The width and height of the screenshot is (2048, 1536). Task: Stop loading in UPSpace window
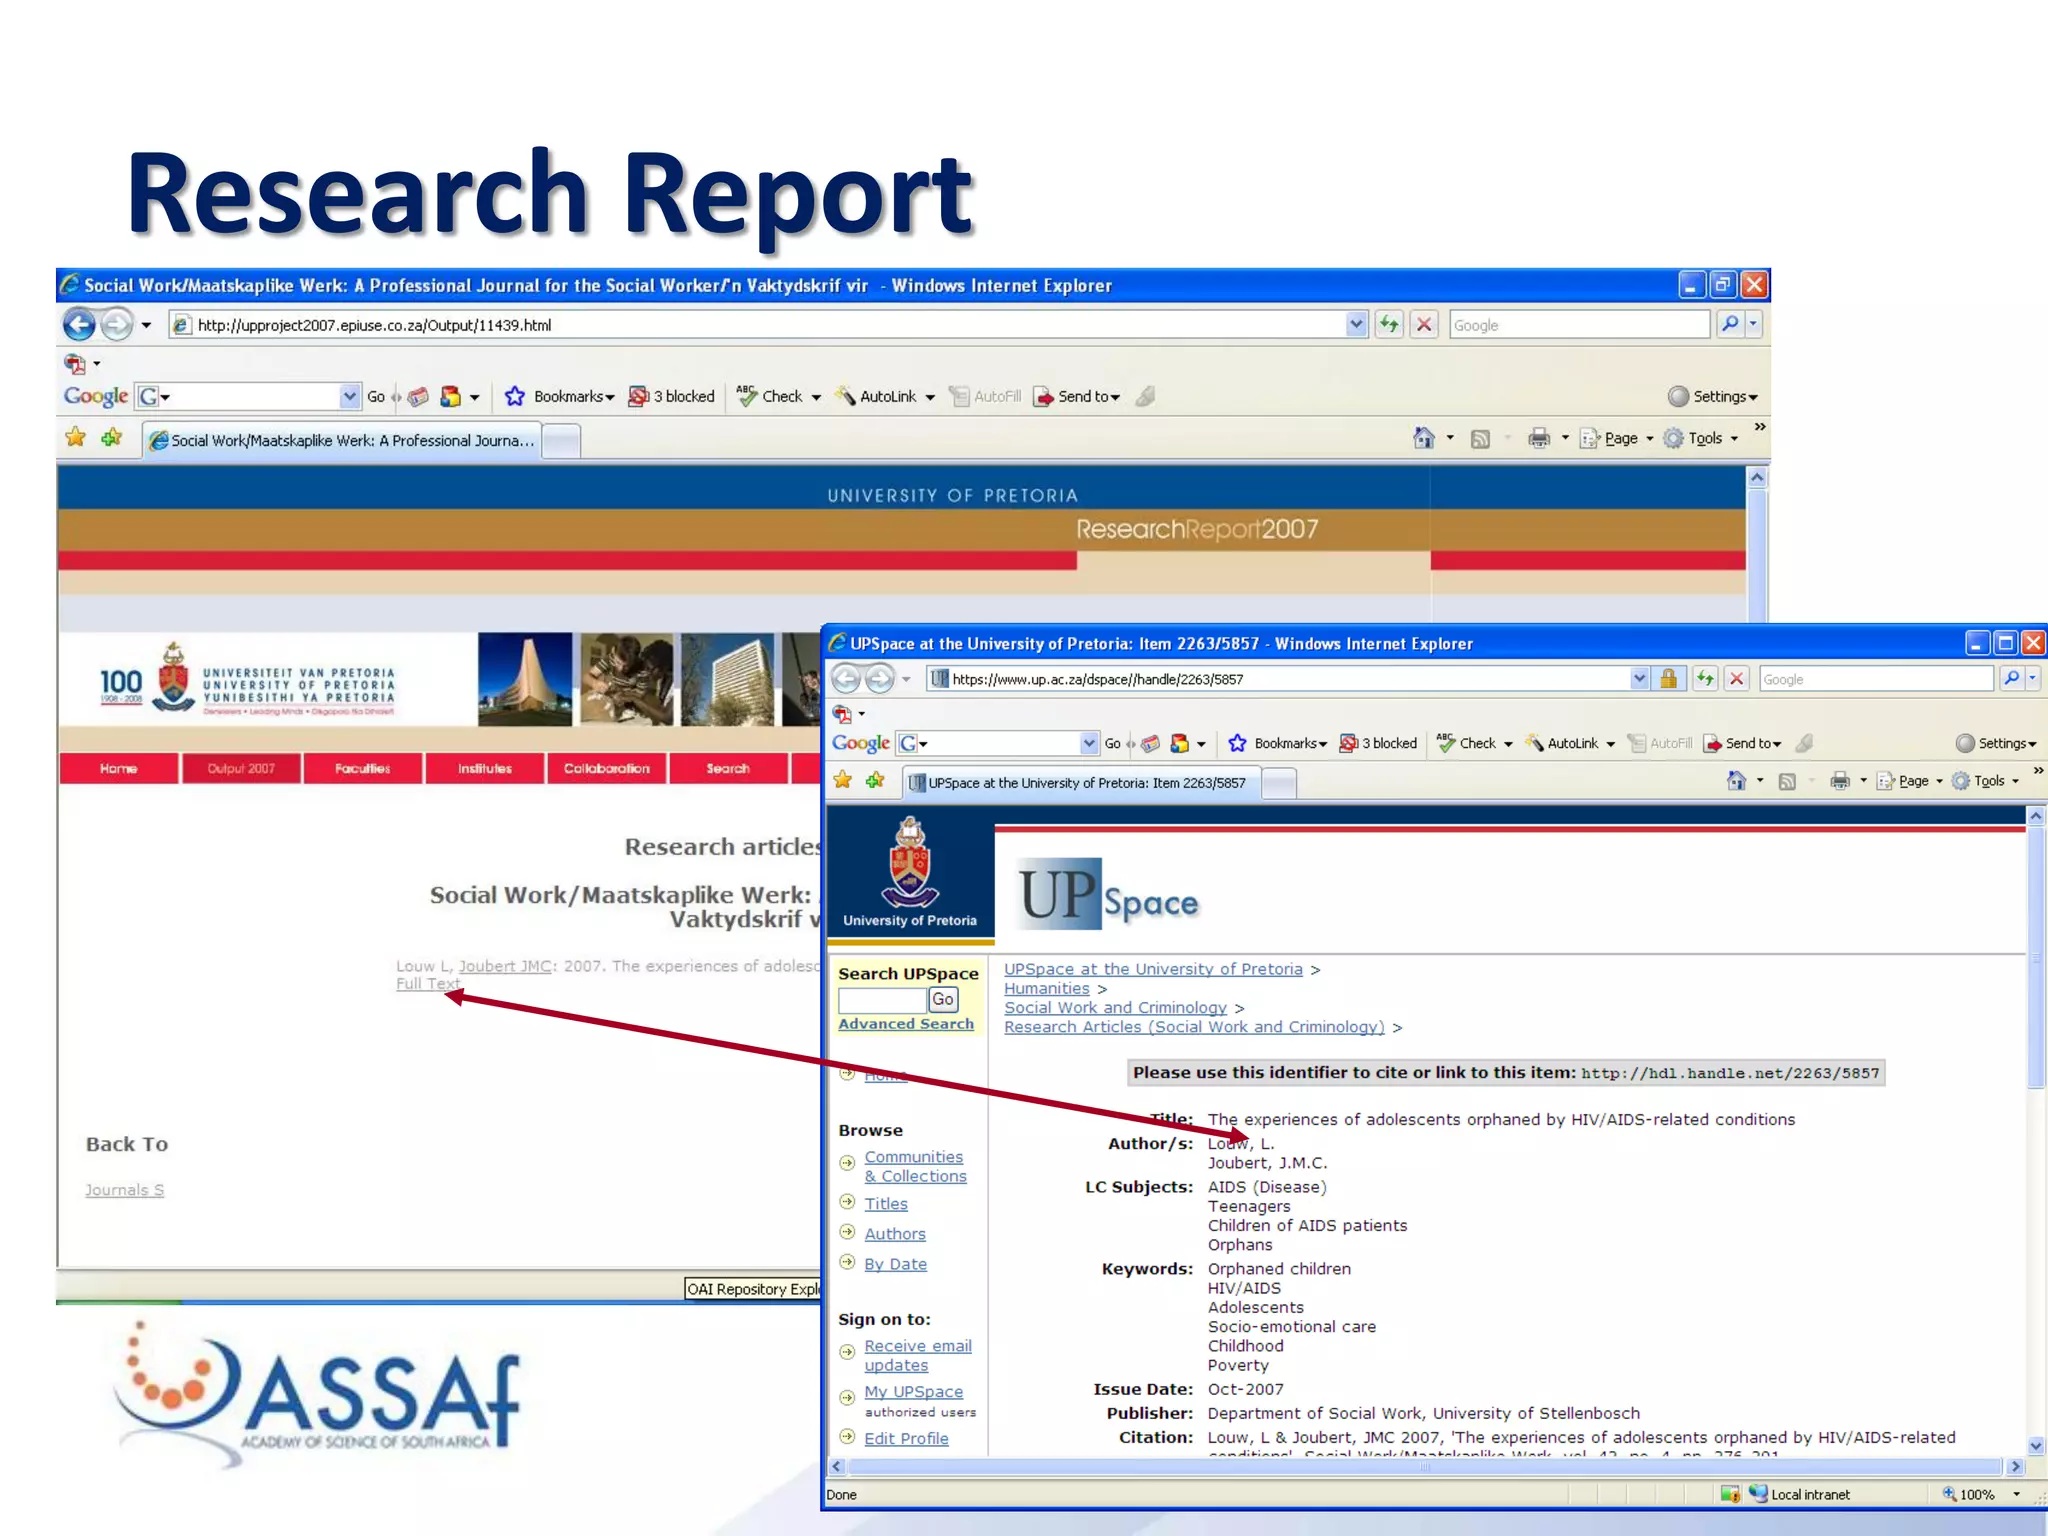click(1737, 679)
